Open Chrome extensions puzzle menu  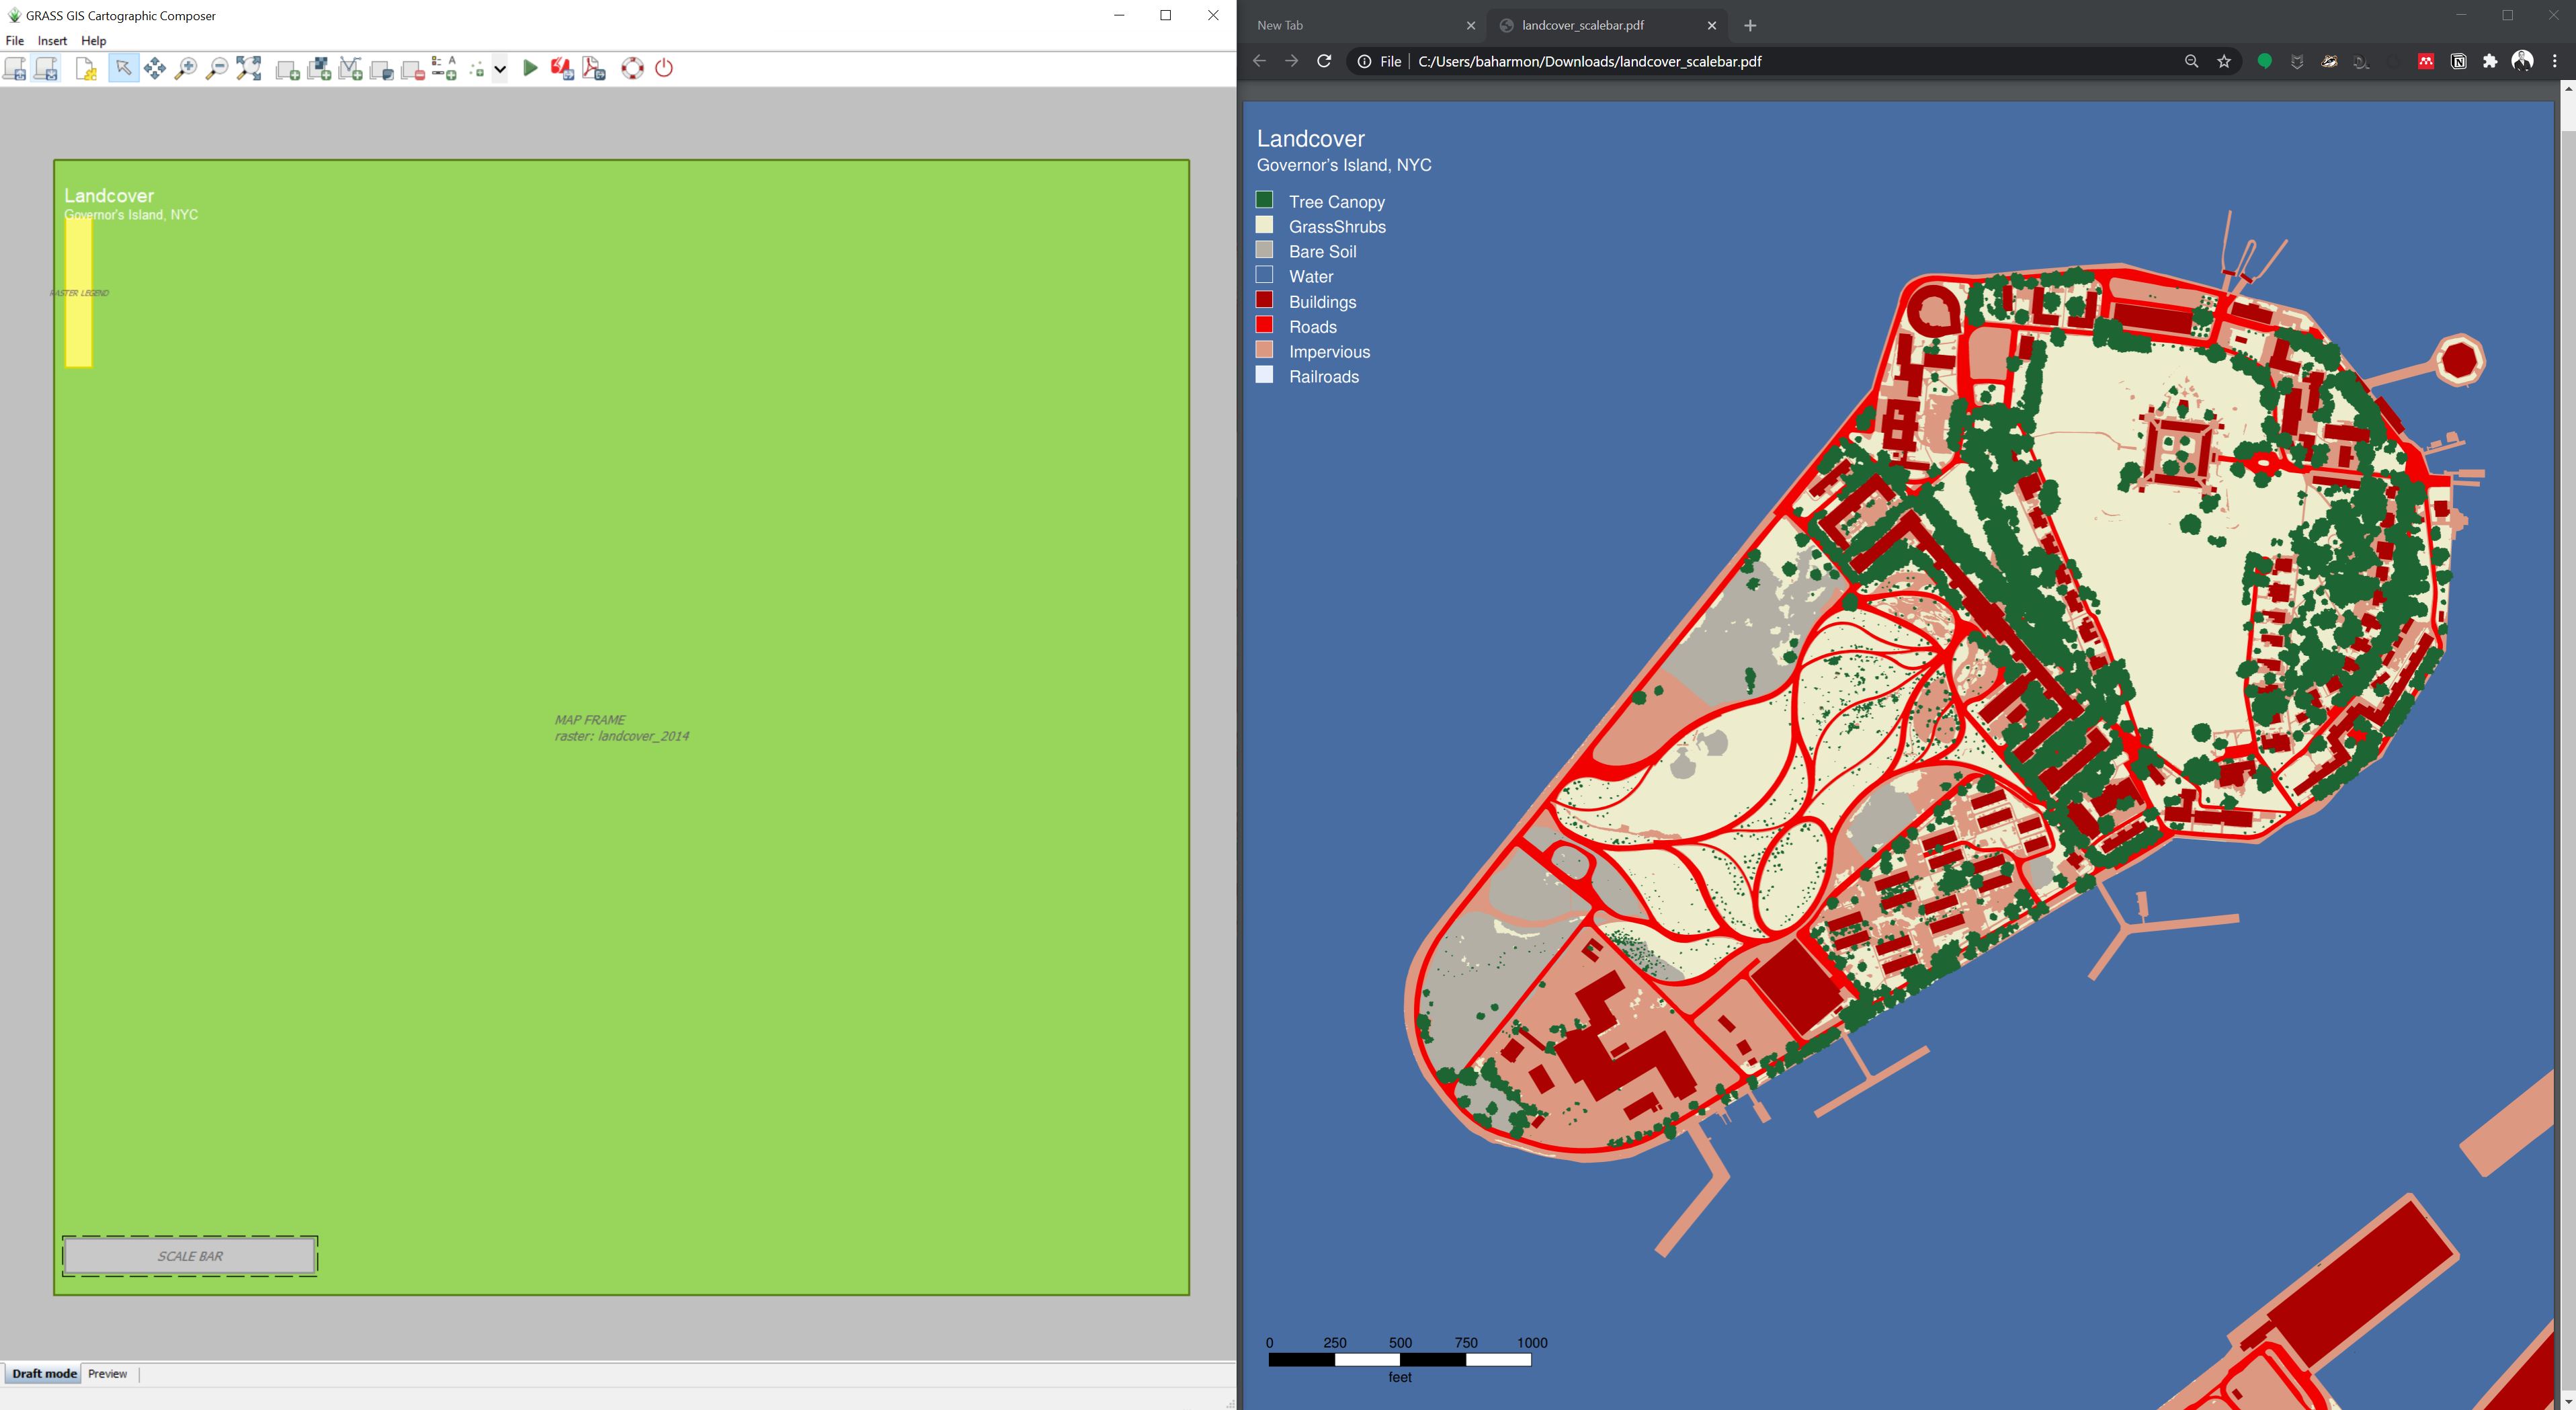click(2490, 61)
